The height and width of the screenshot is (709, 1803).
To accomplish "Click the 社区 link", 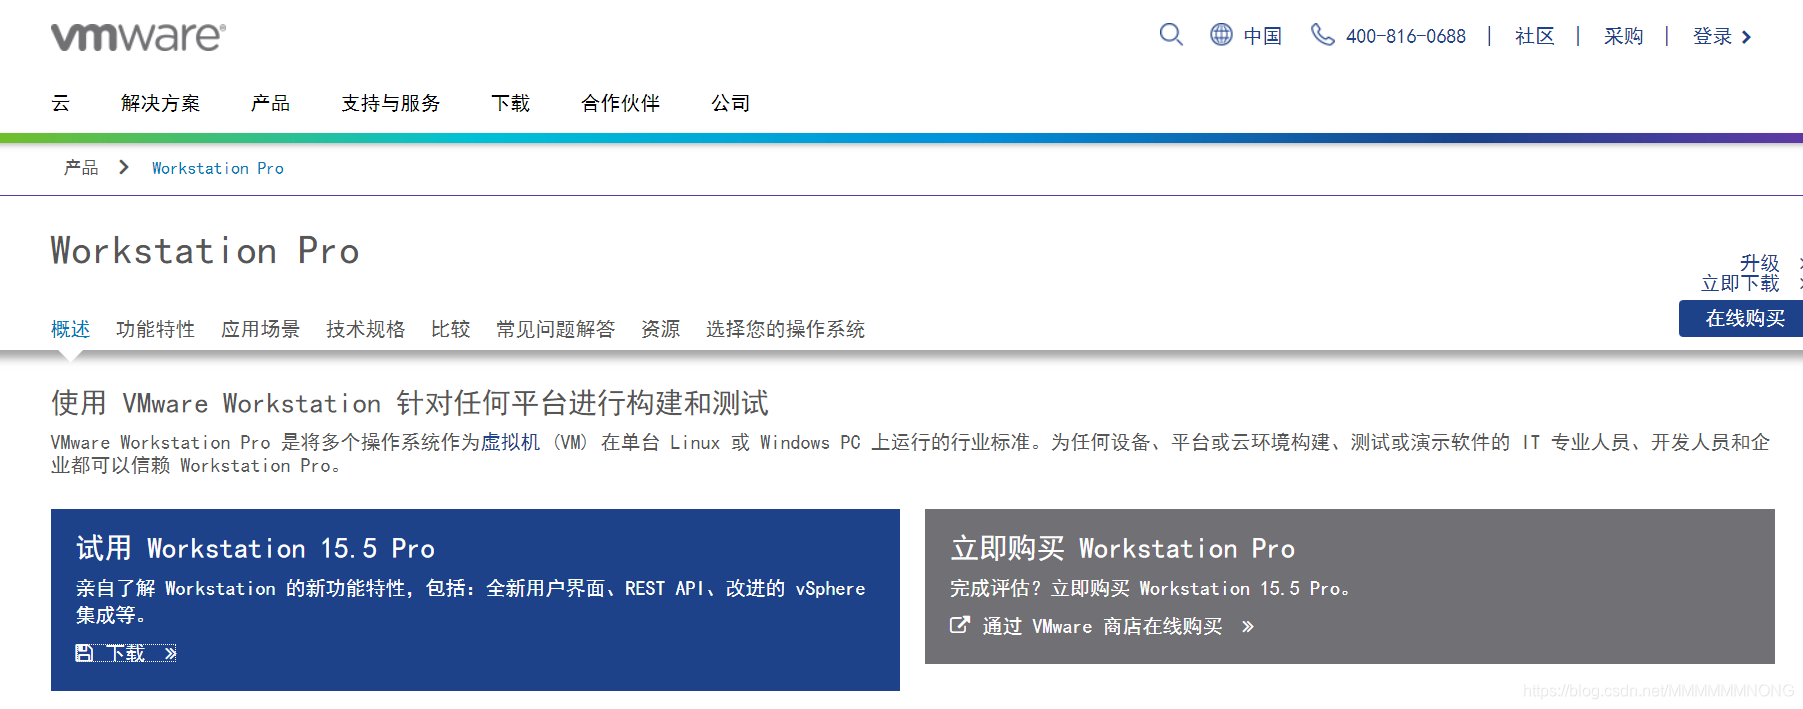I will point(1534,36).
